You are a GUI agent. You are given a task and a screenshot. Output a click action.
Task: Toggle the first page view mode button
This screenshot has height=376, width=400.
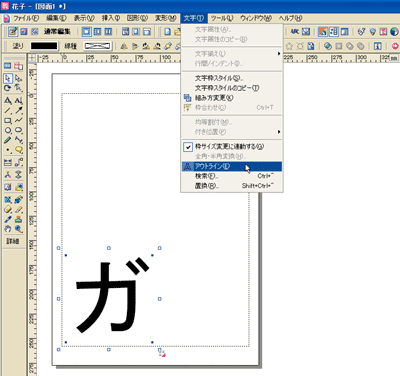click(86, 32)
